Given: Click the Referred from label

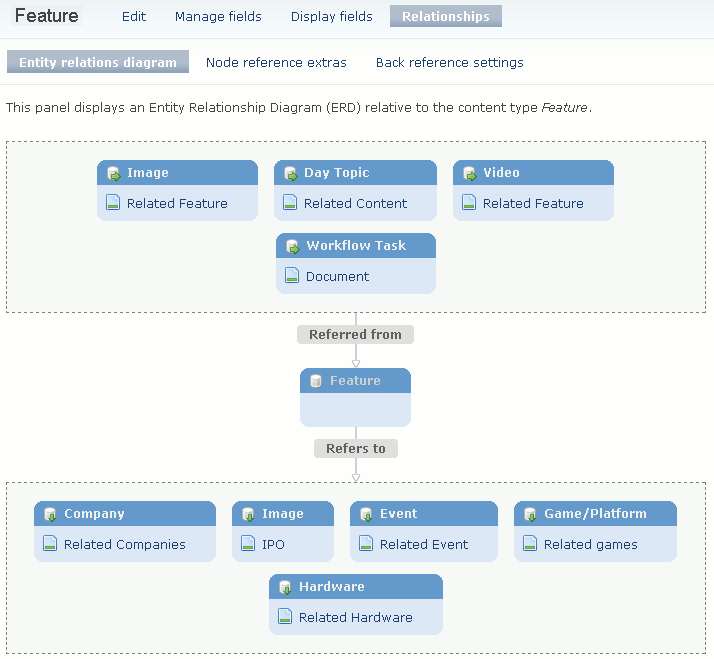Looking at the screenshot, I should point(355,334).
